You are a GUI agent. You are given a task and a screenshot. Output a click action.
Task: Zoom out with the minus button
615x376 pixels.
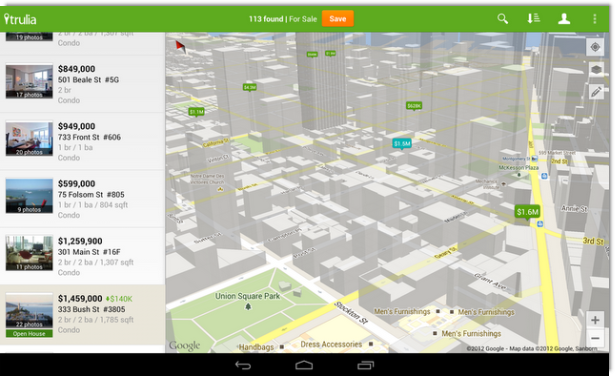pos(595,338)
